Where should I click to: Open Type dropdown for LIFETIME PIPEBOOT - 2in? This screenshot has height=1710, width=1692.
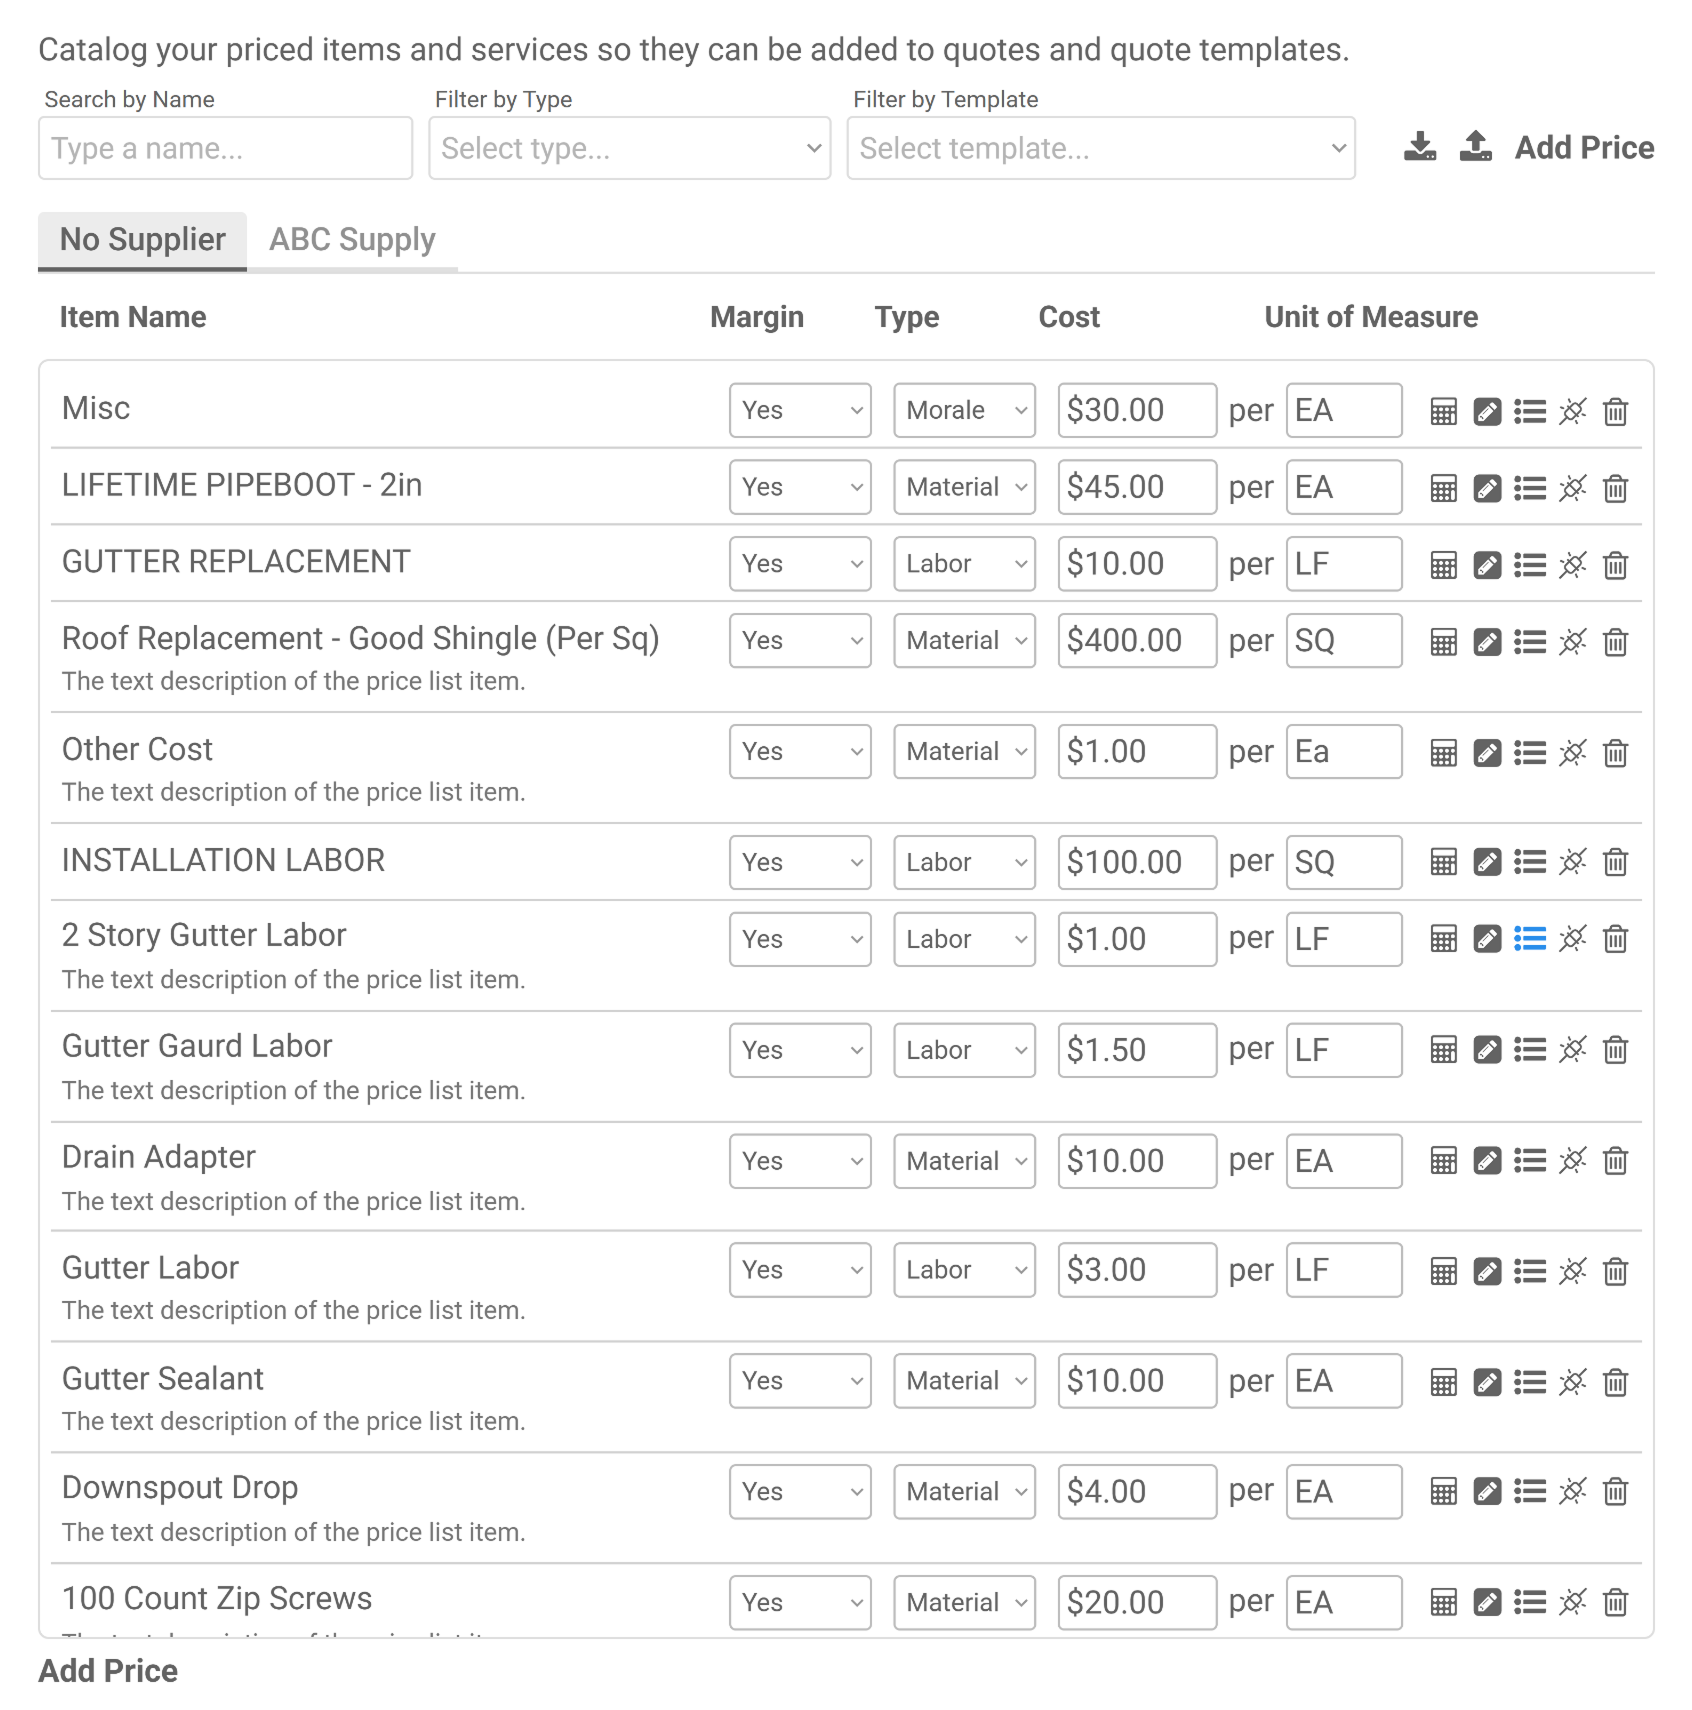[x=964, y=487]
